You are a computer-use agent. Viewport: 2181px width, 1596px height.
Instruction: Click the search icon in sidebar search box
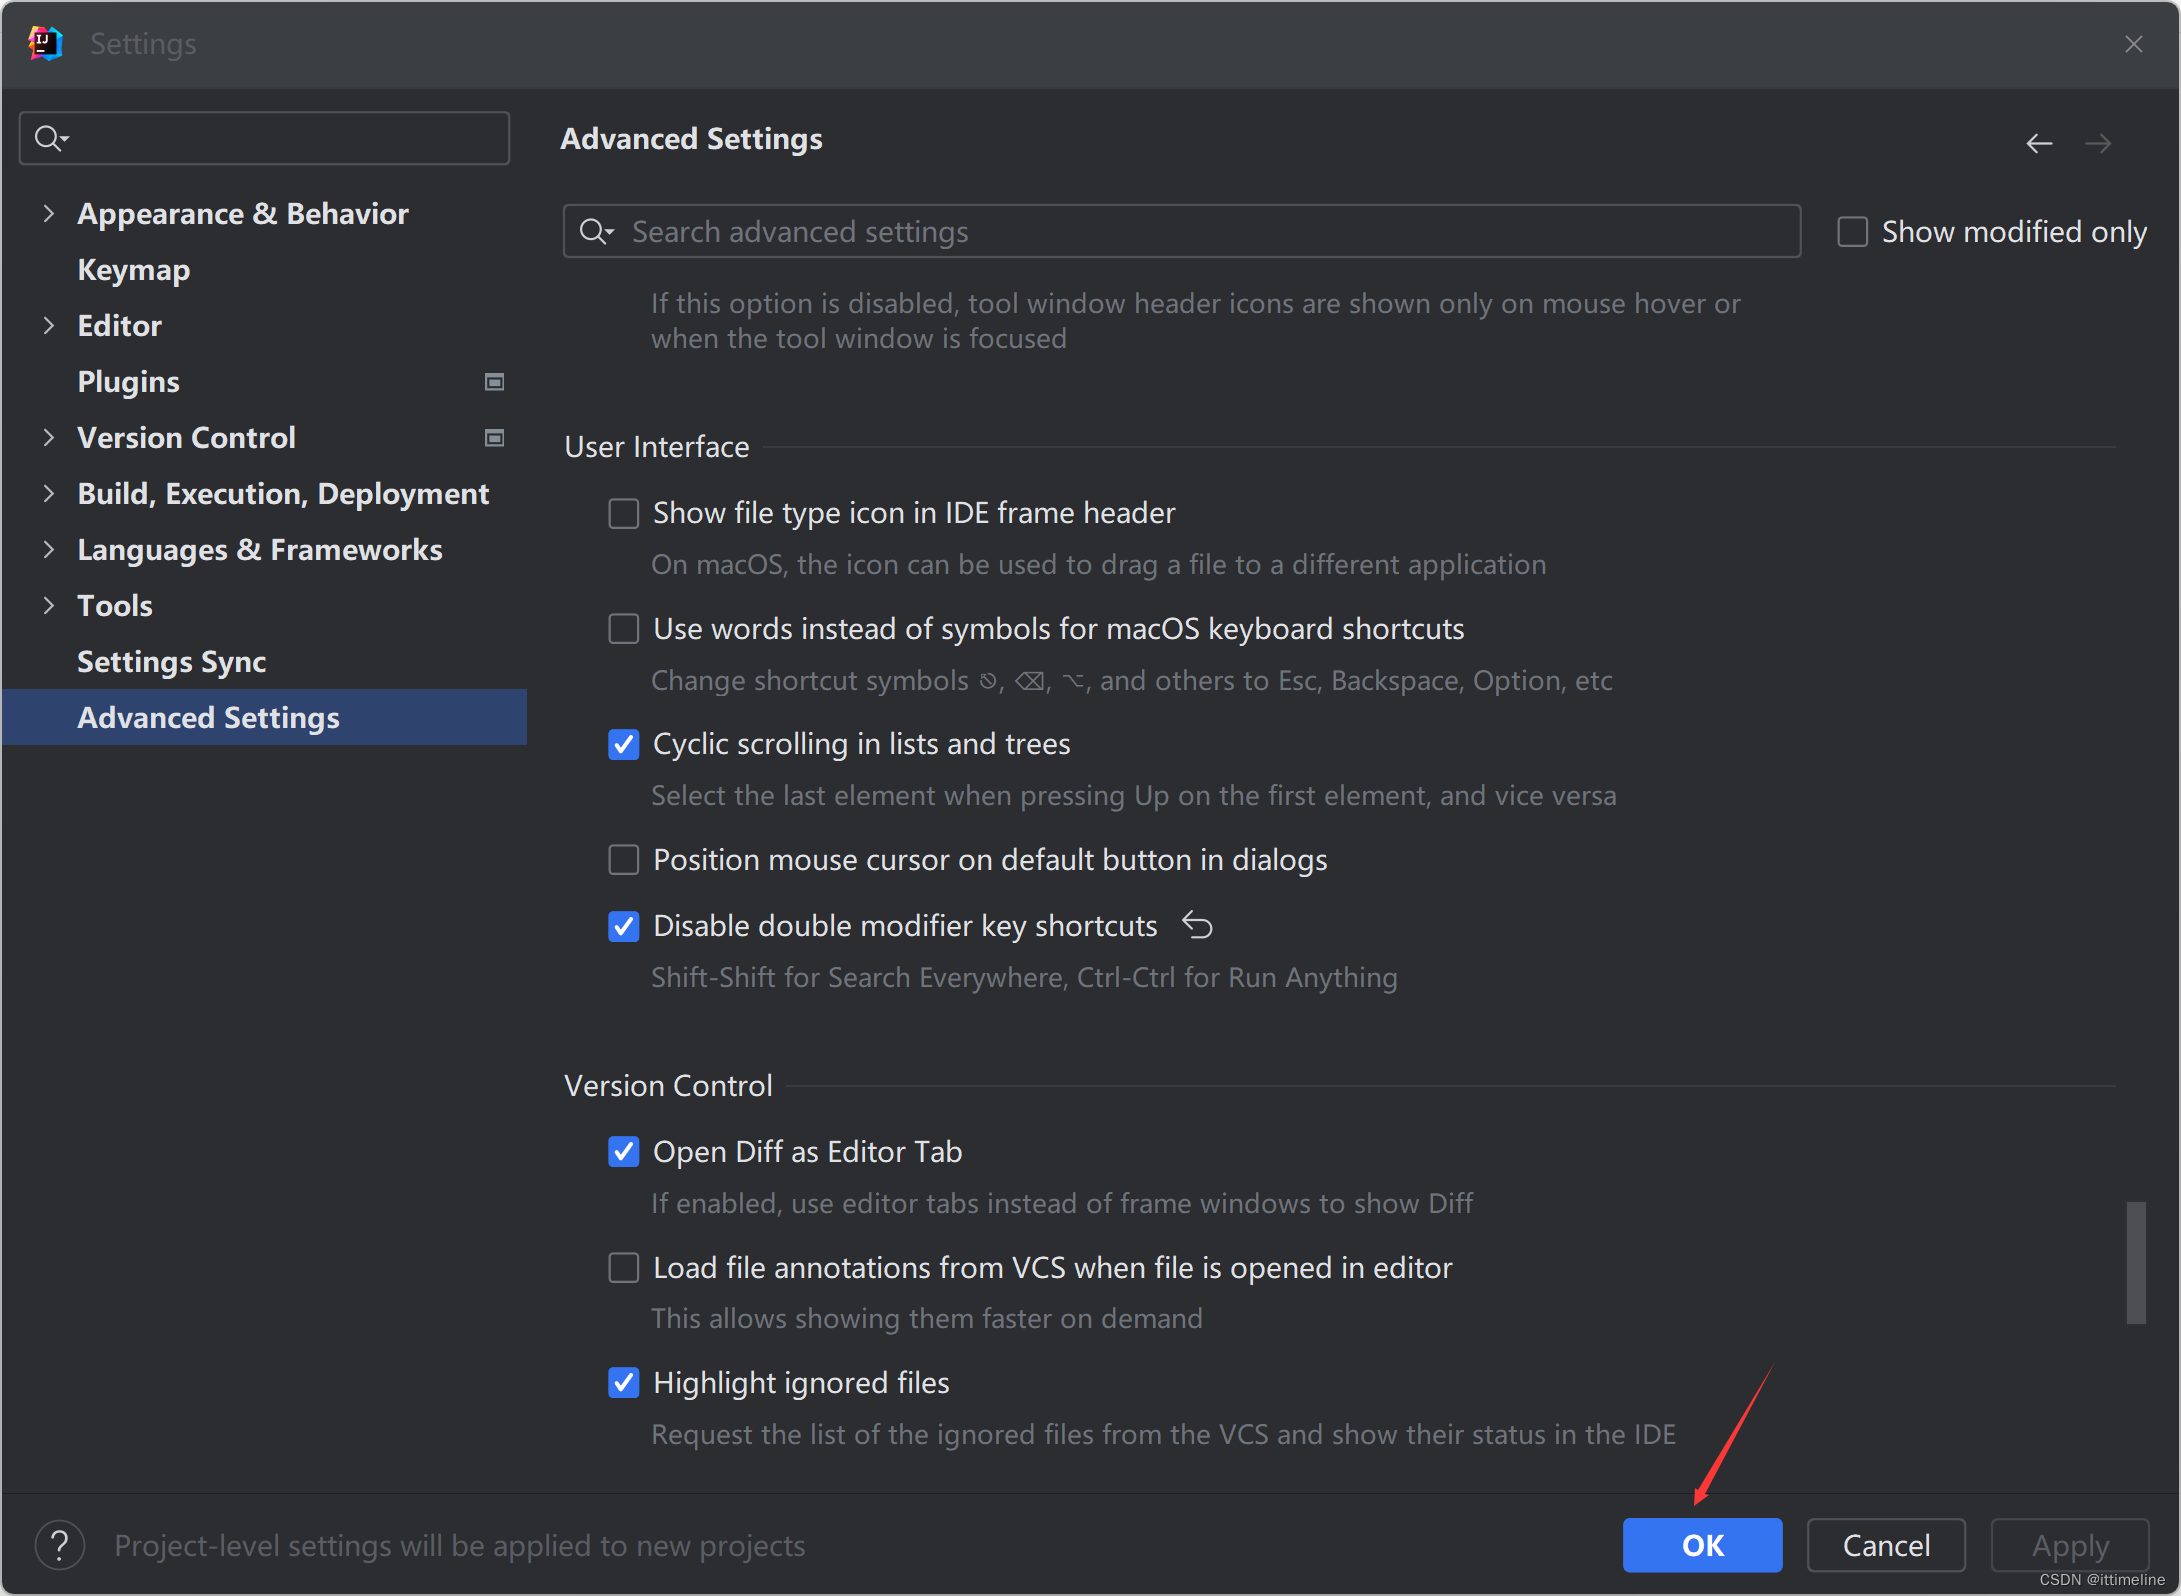51,137
